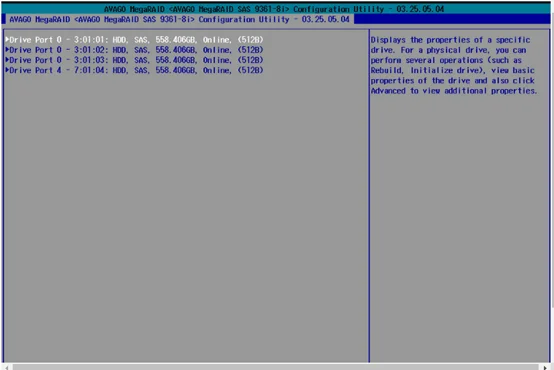
Task: Click empty area below the drive list
Action: 185,216
